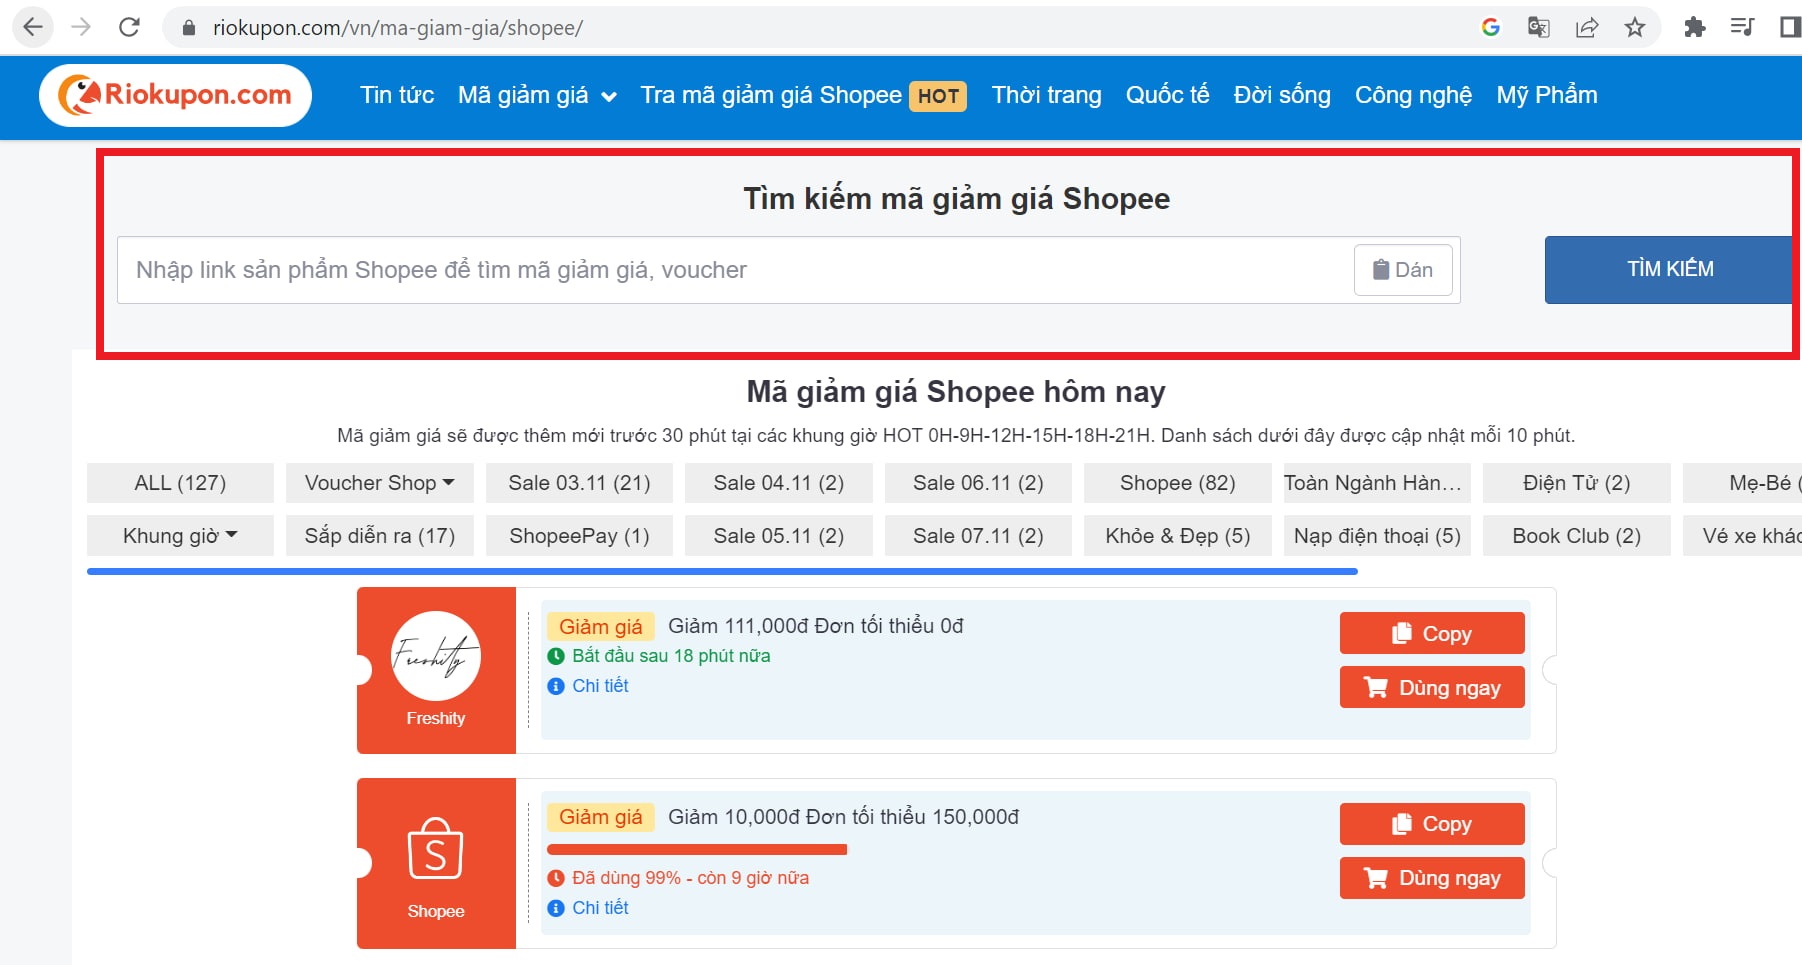Bookmark page with the star icon

(1635, 27)
